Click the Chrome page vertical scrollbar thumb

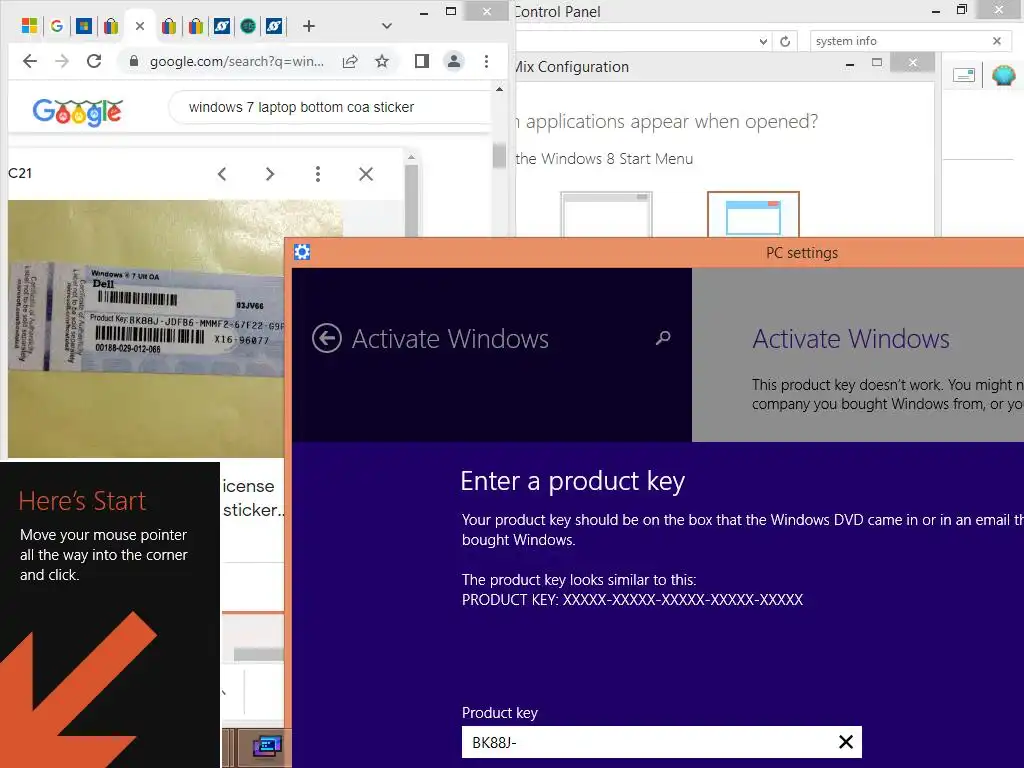(500, 155)
